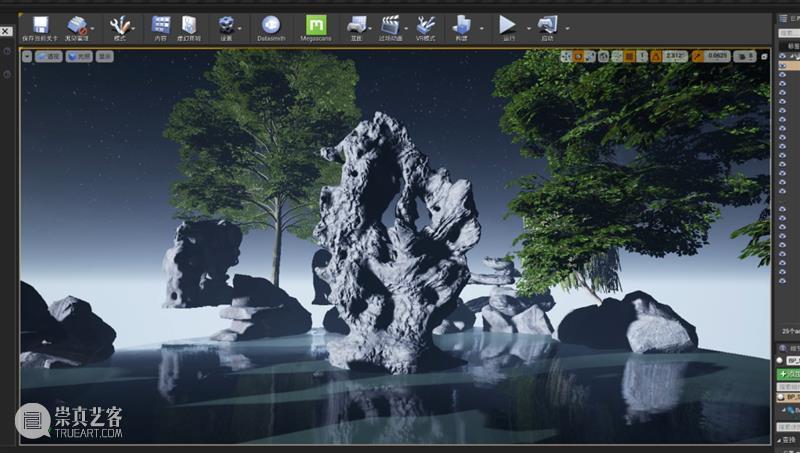800x453 pixels.
Task: Click the Details panel tab icon
Action: coord(783,348)
